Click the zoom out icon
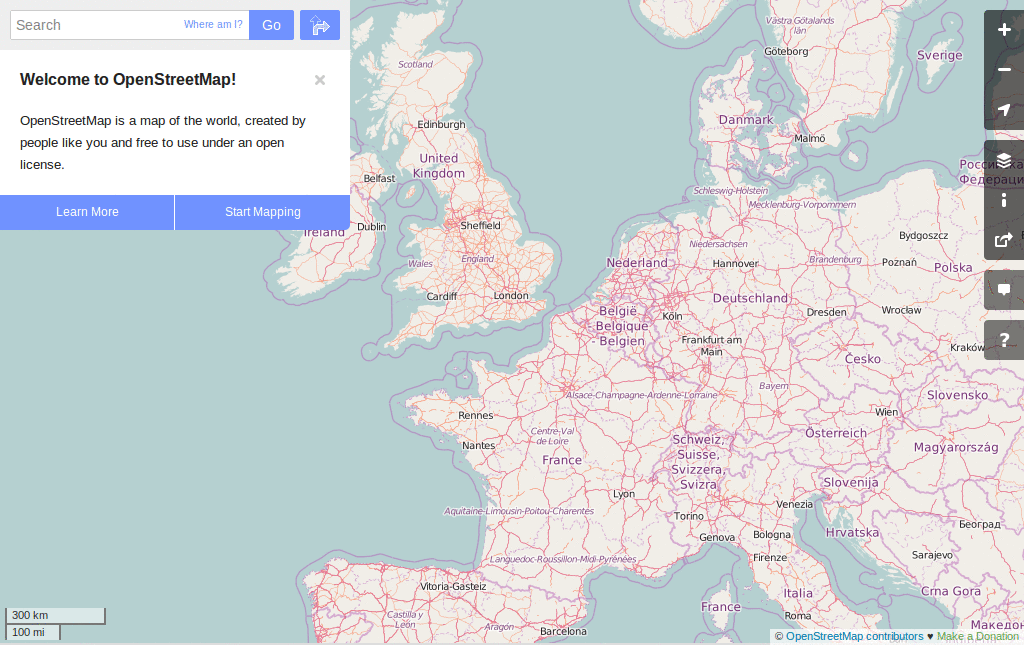This screenshot has width=1024, height=645. (1003, 70)
